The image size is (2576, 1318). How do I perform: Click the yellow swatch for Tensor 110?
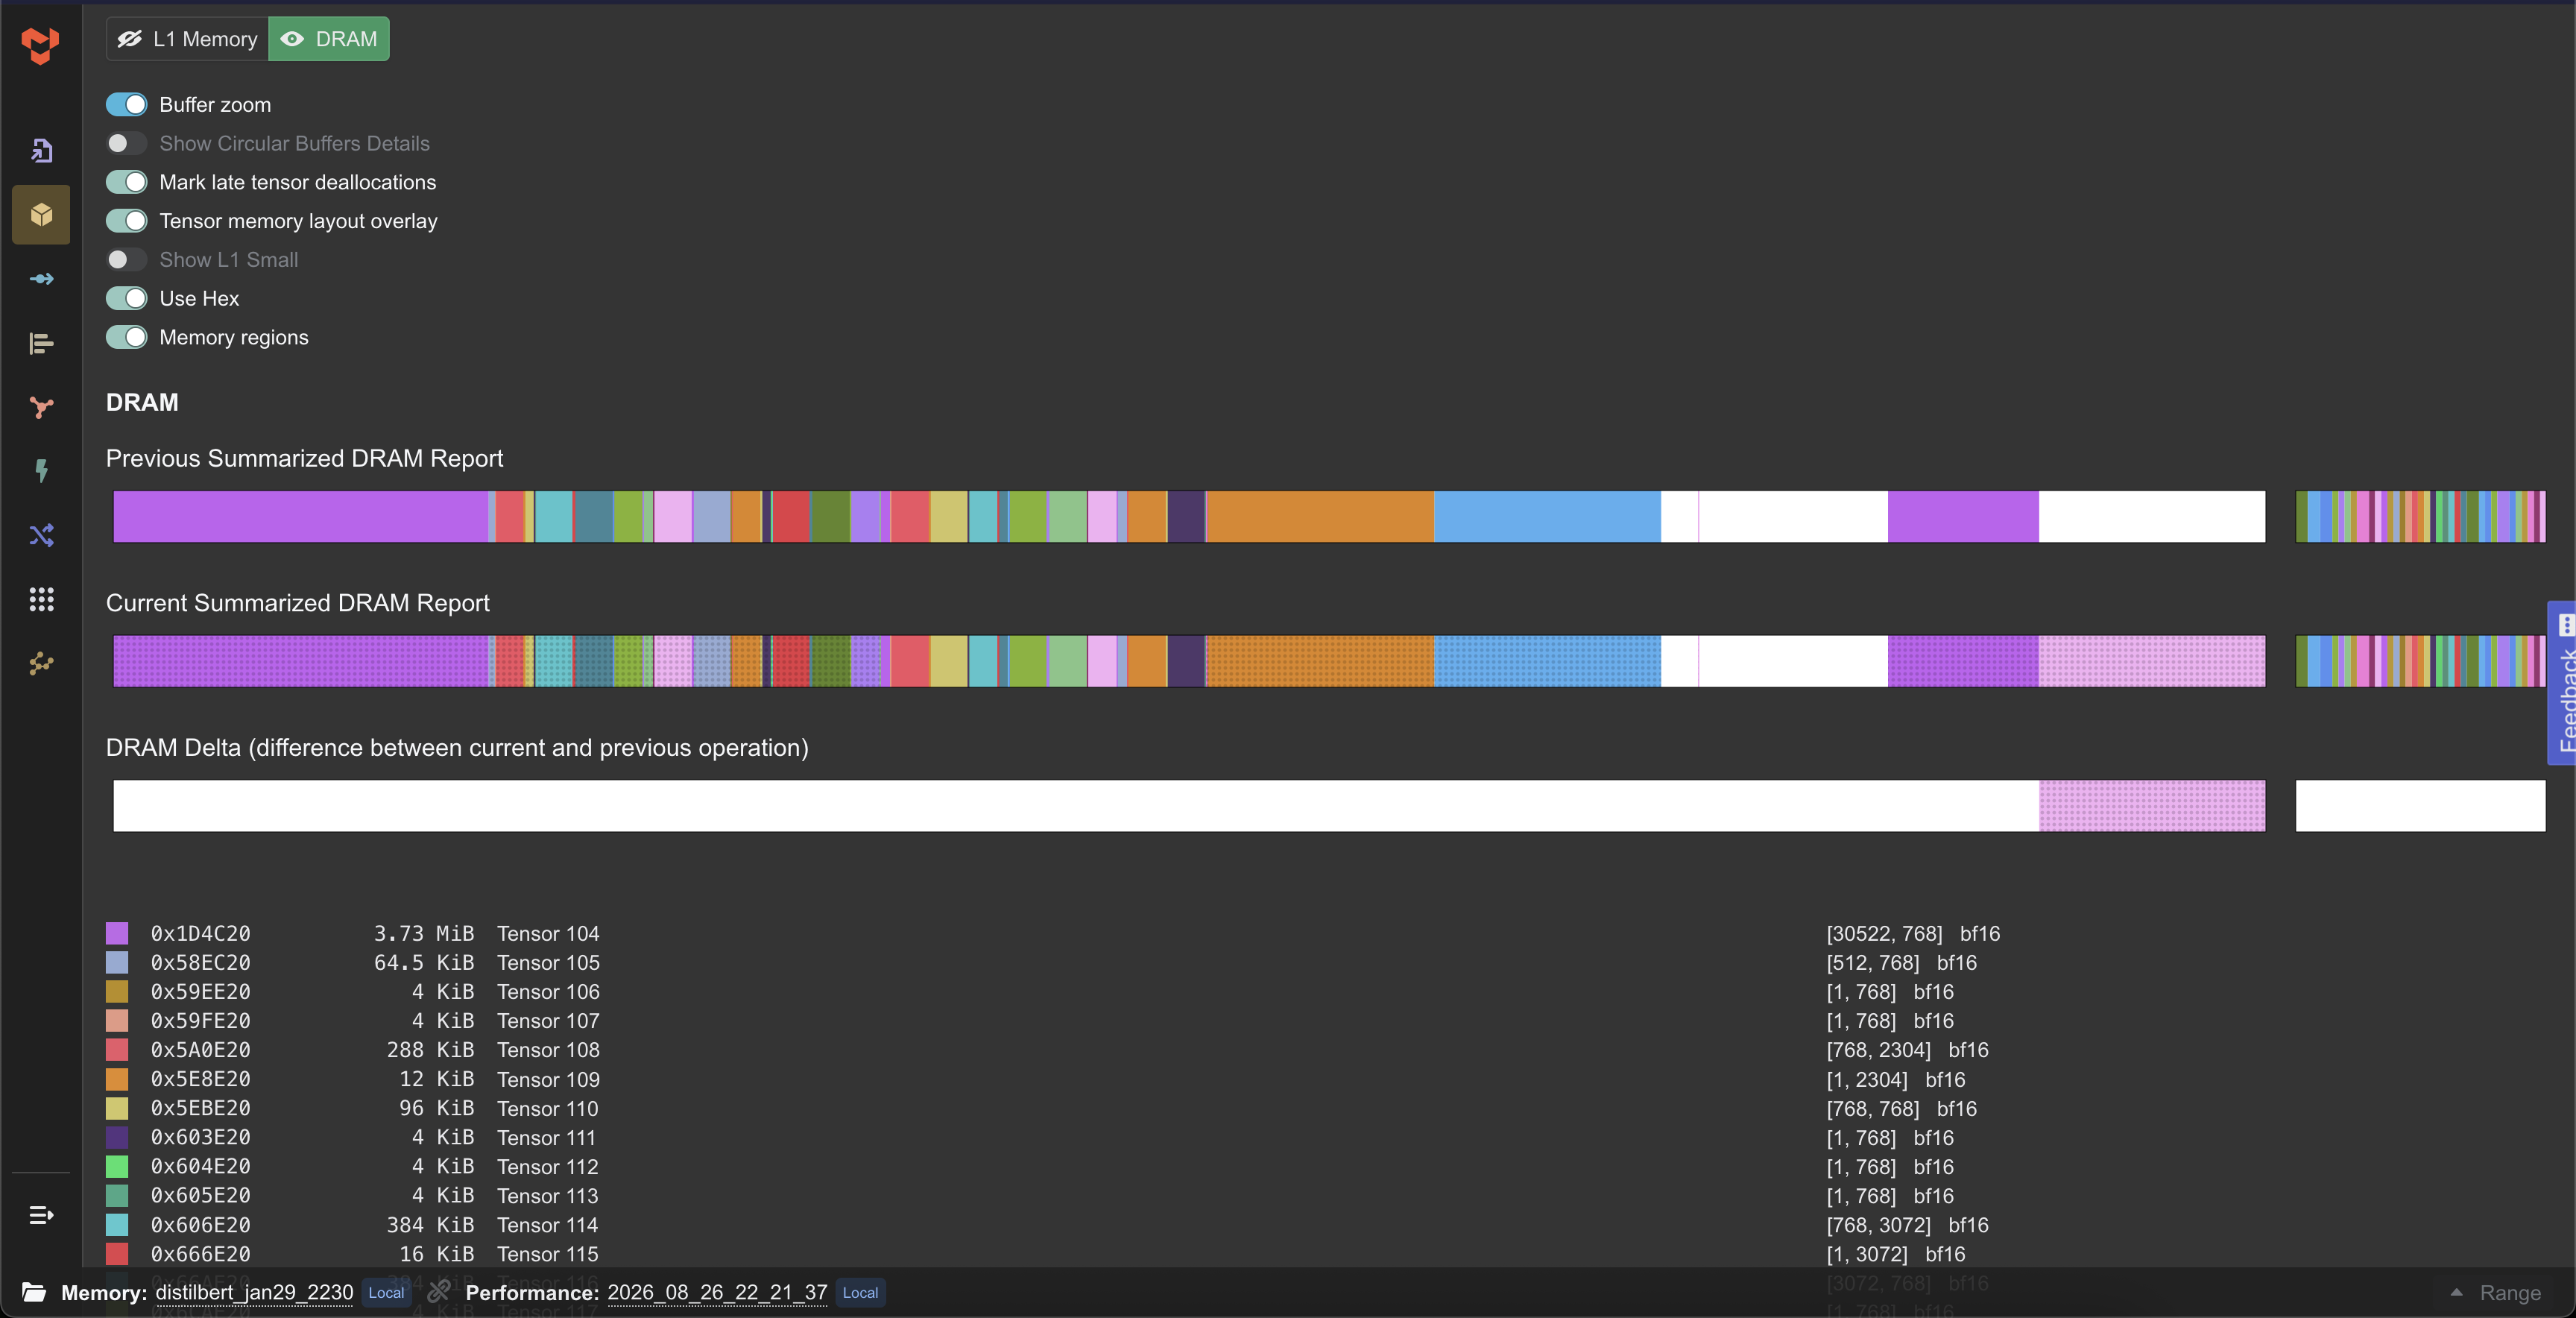point(117,1108)
